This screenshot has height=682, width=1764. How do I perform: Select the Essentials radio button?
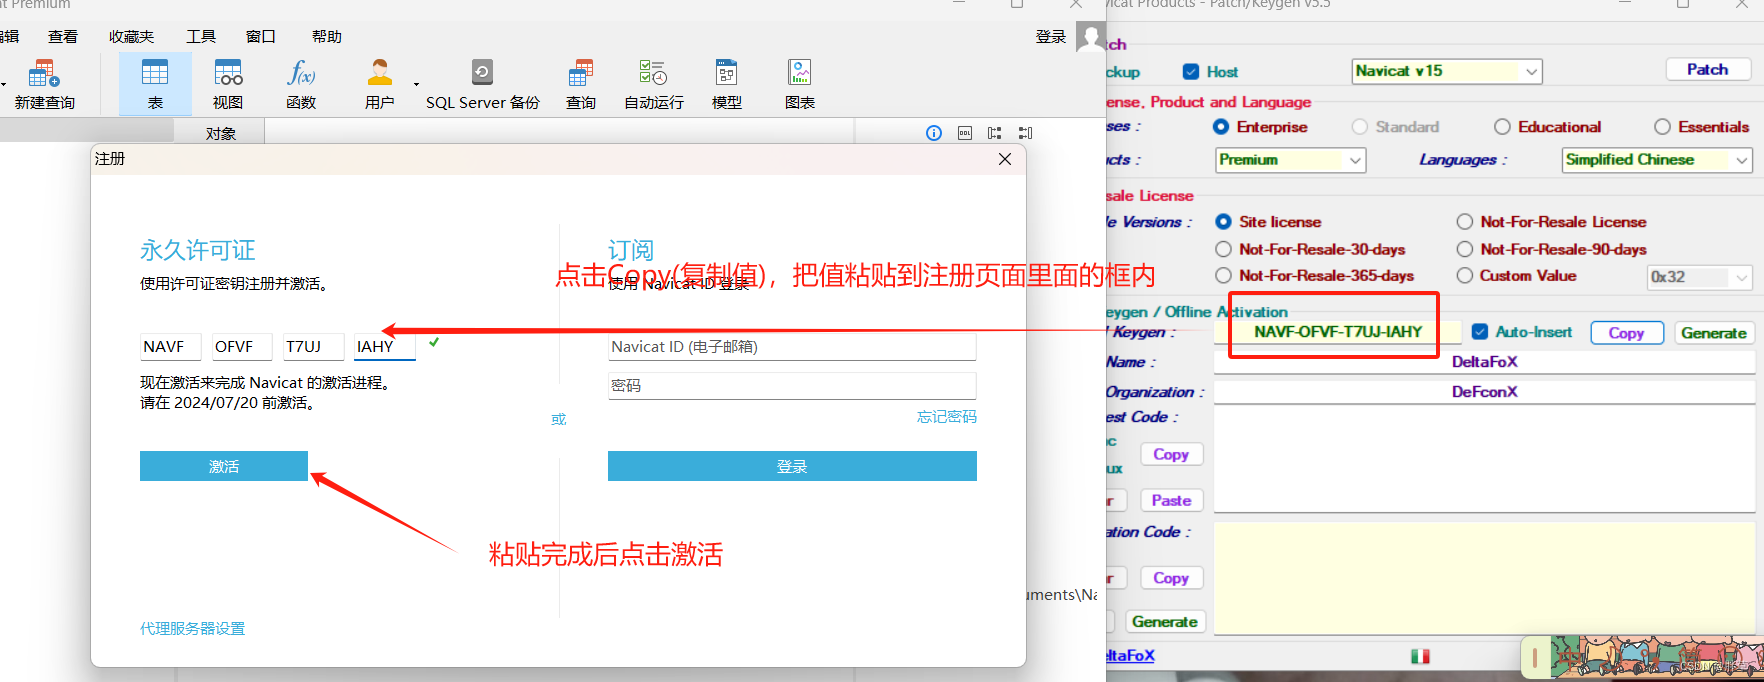1662,127
